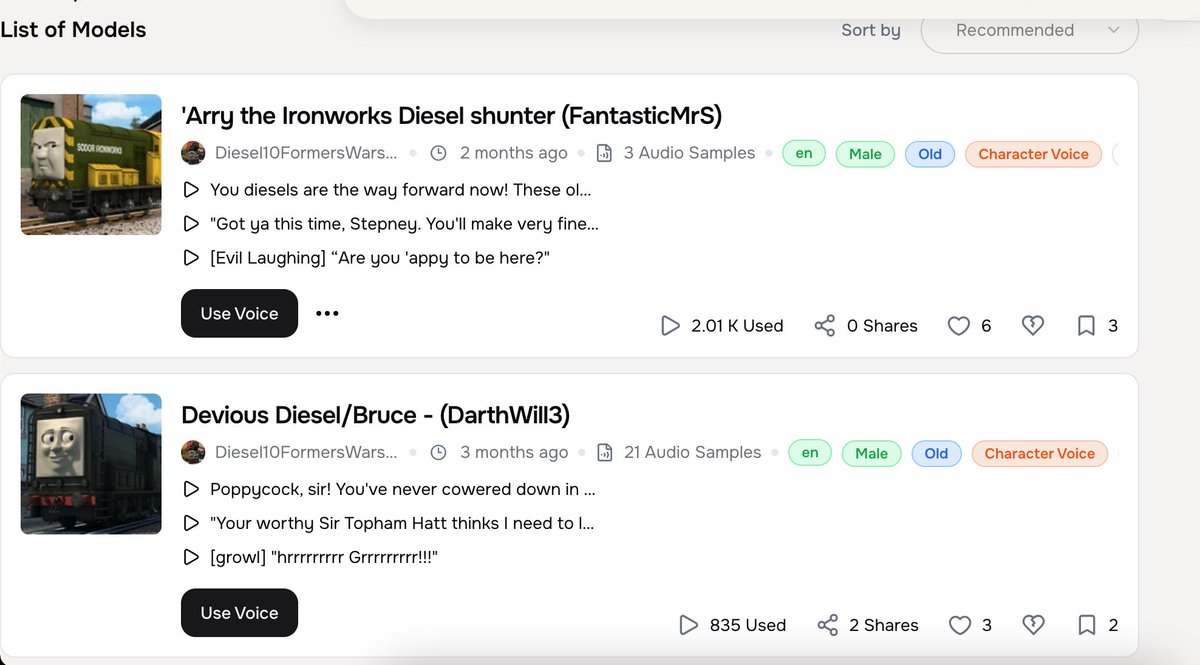Click the "List of Models" heading
Viewport: 1200px width, 665px height.
pos(73,30)
